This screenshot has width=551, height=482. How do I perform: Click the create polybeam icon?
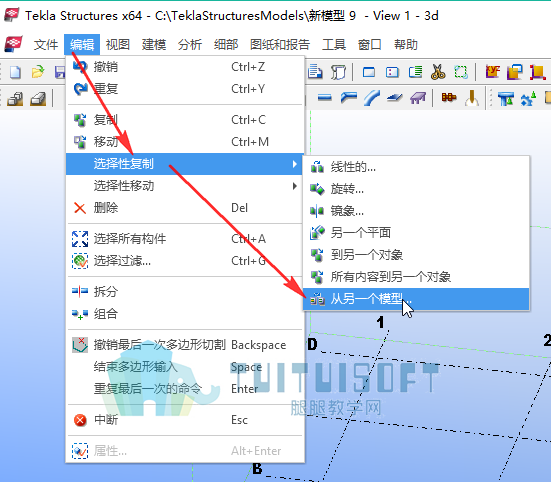point(349,98)
